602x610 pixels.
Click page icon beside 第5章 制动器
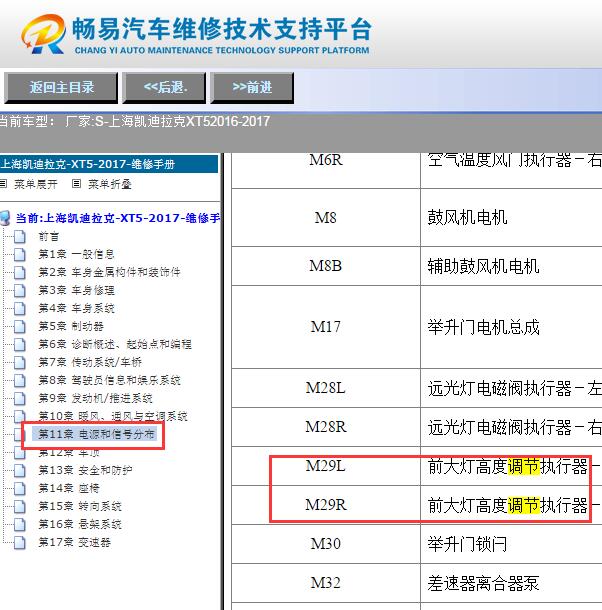point(19,326)
